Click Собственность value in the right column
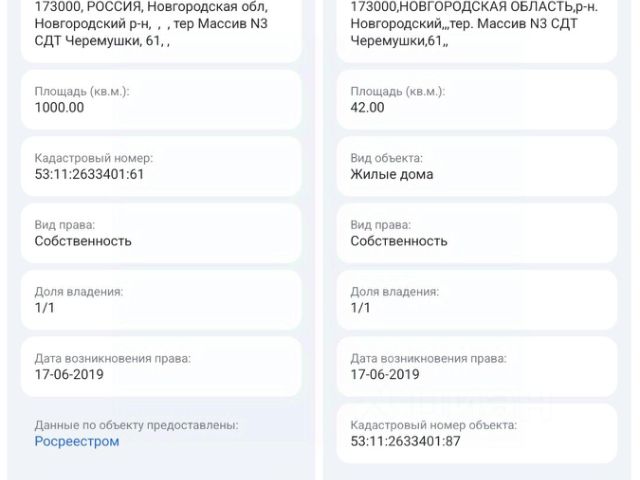Viewport: 640px width, 480px height. pyautogui.click(x=399, y=241)
